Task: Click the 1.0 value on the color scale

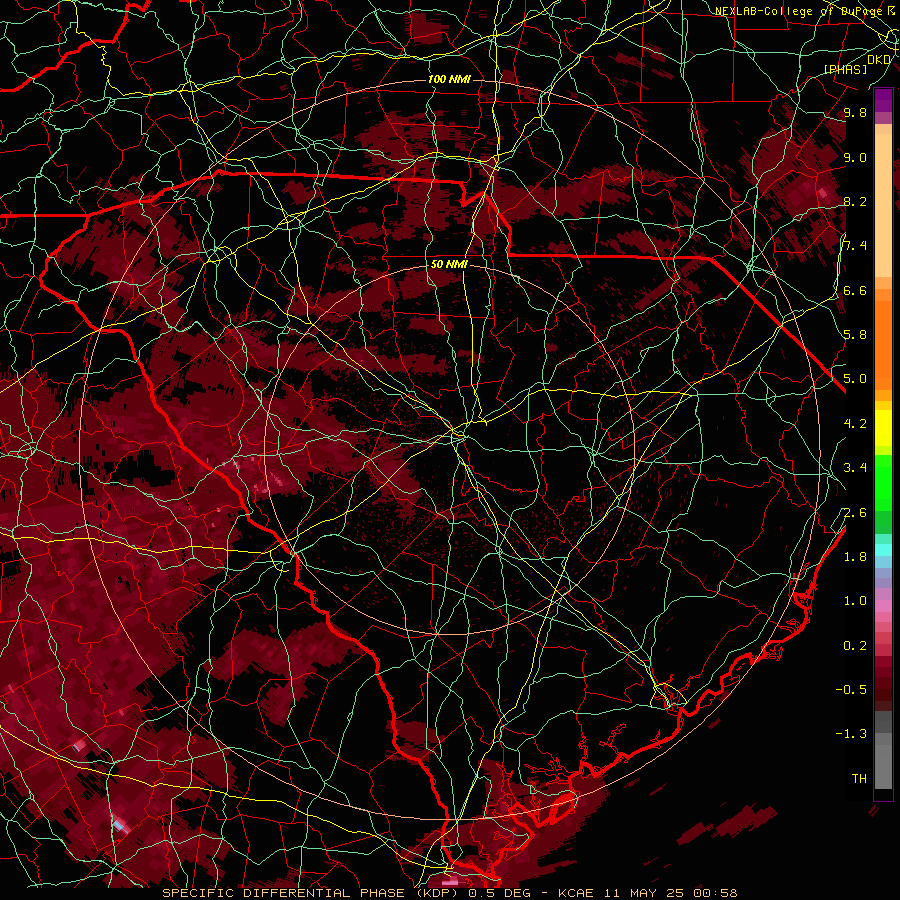Action: point(855,601)
